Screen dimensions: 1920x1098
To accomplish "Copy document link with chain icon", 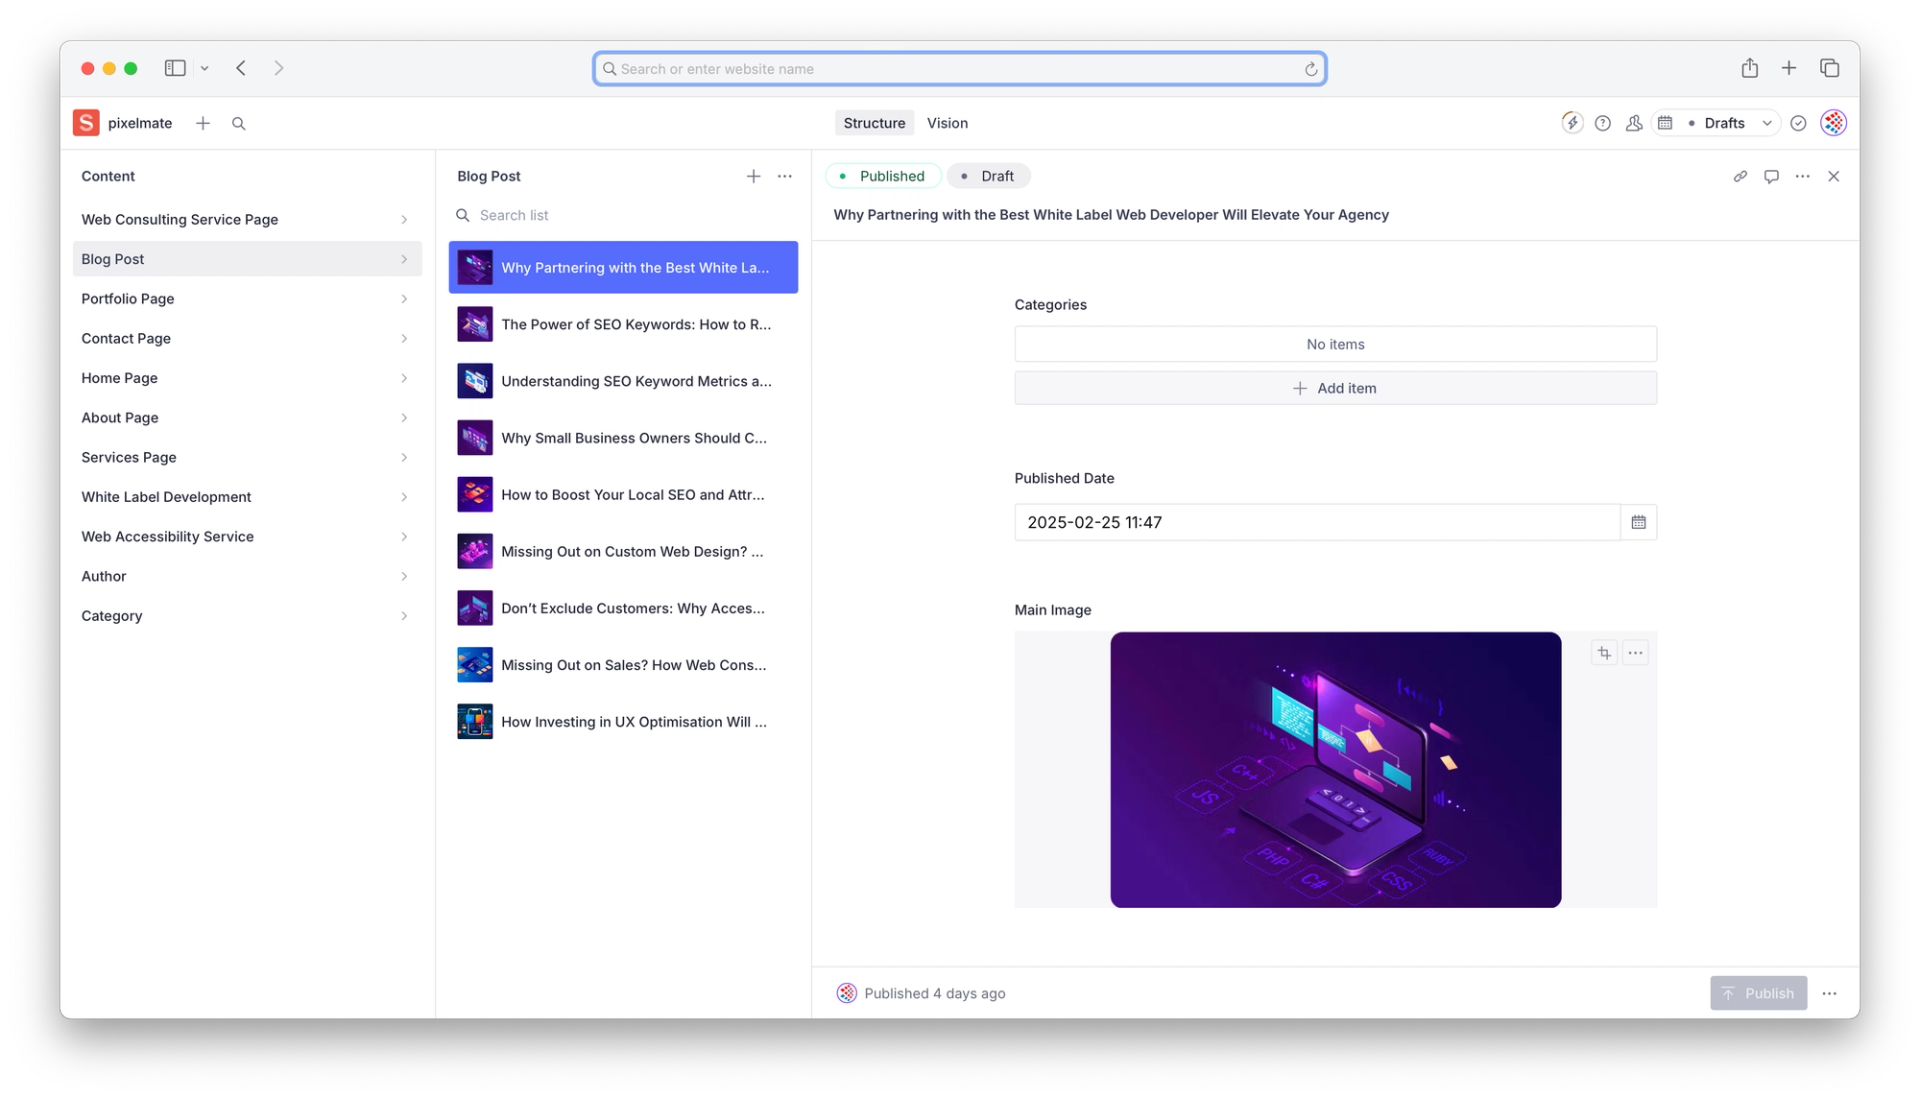I will [x=1740, y=176].
